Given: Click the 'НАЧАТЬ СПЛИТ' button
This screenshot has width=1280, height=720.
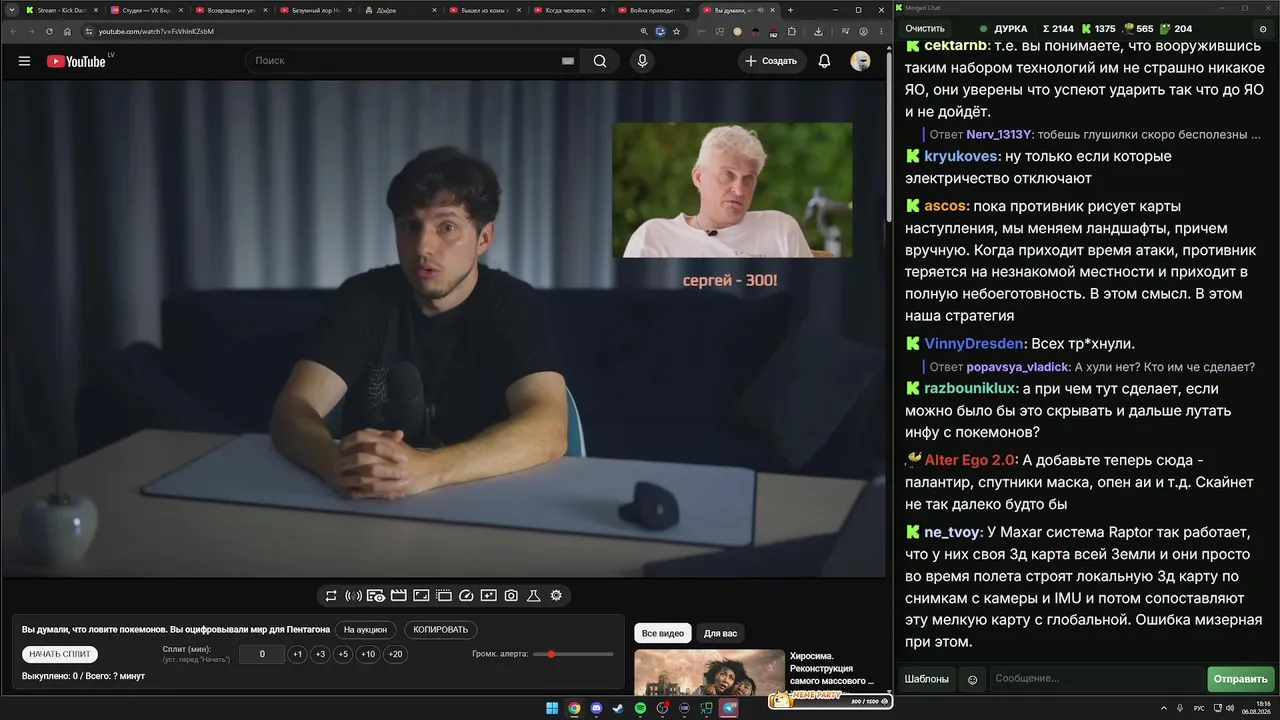Looking at the screenshot, I should click(x=60, y=654).
